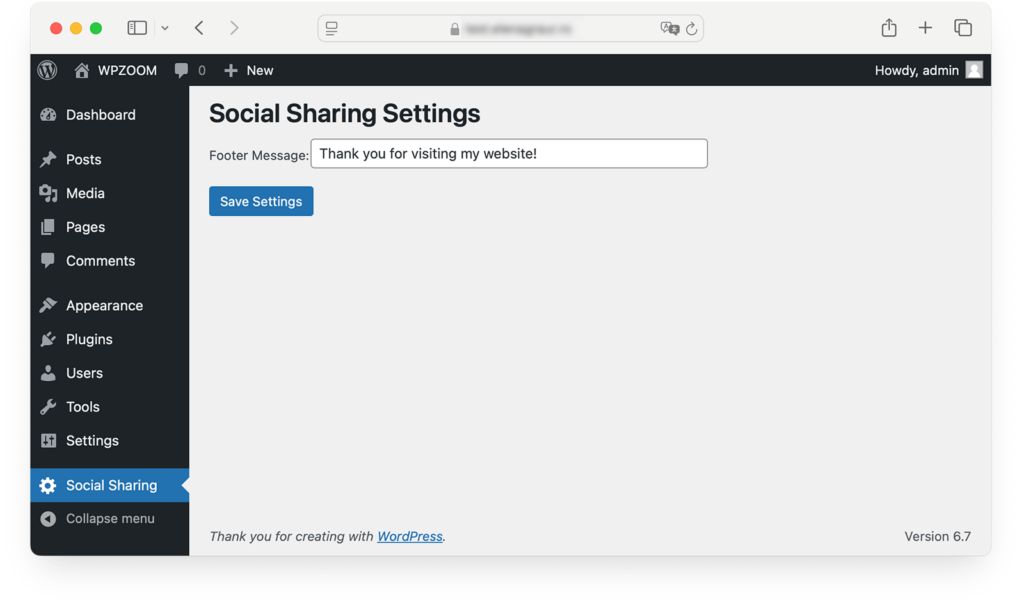Viewport: 1024px width, 600px height.
Task: Click the Safari share icon
Action: (888, 28)
